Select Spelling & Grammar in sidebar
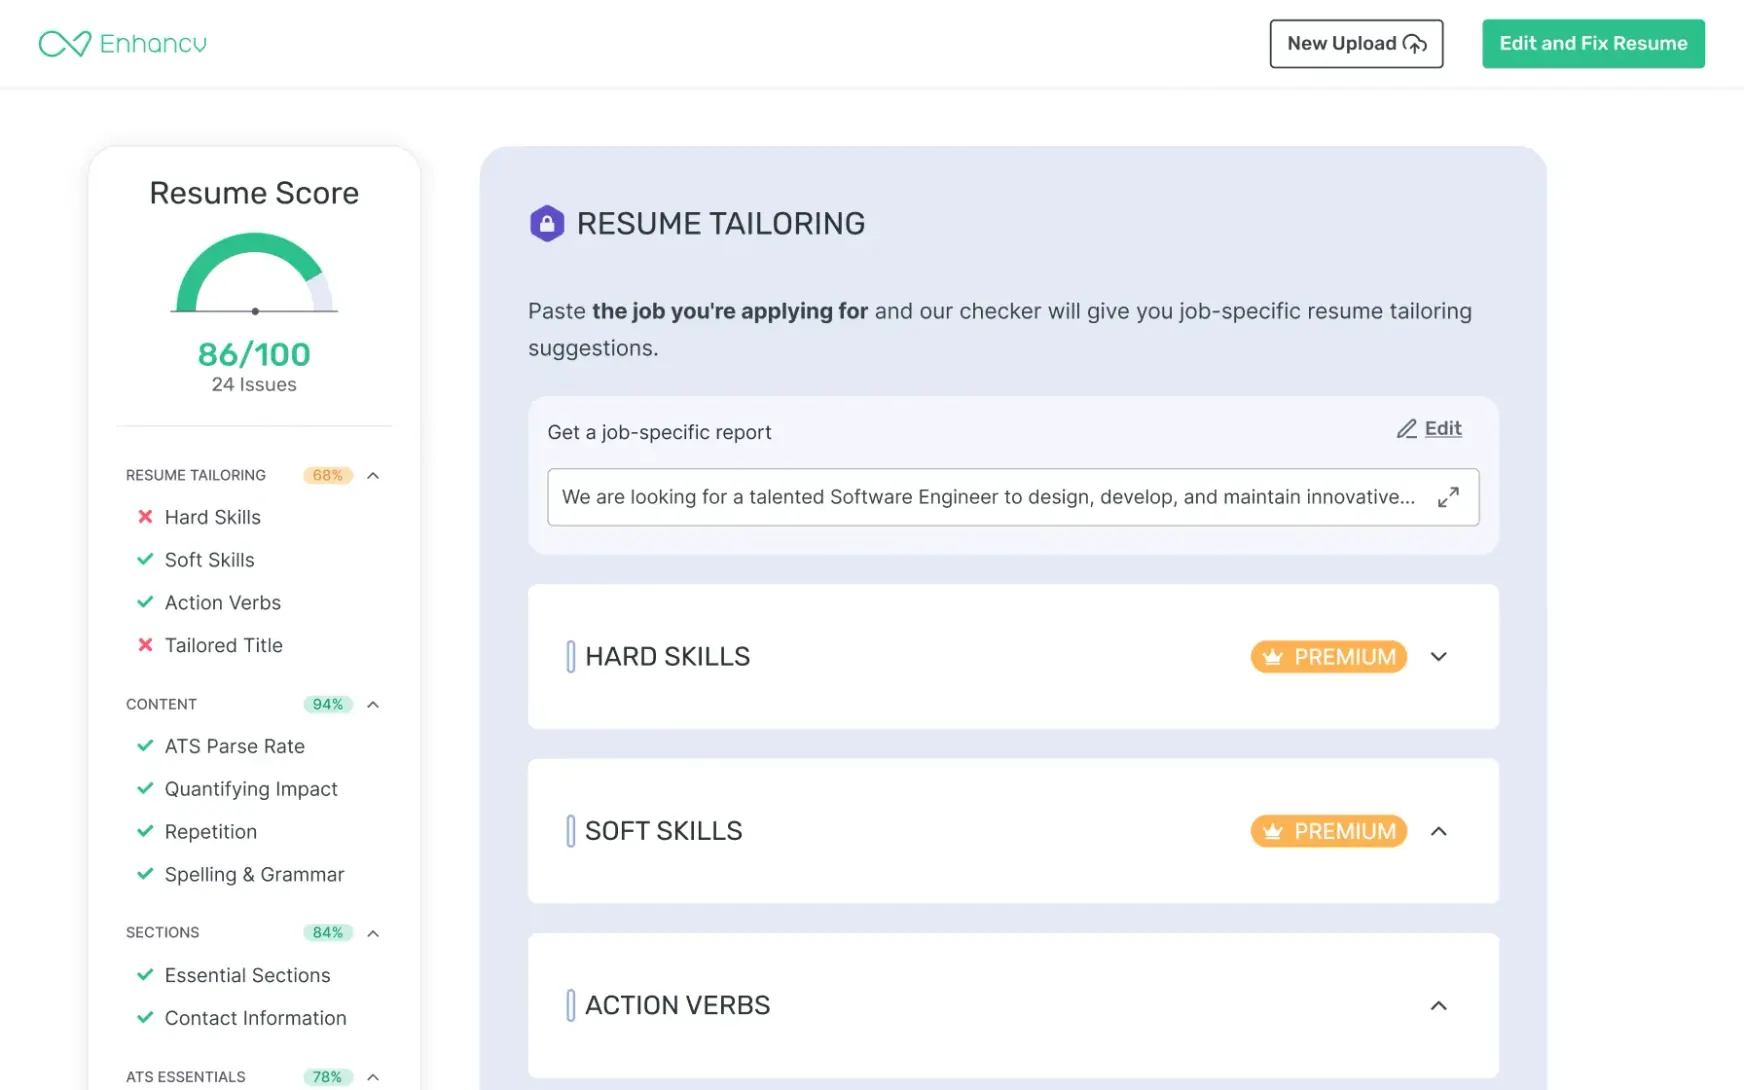The height and width of the screenshot is (1090, 1744). (x=254, y=875)
